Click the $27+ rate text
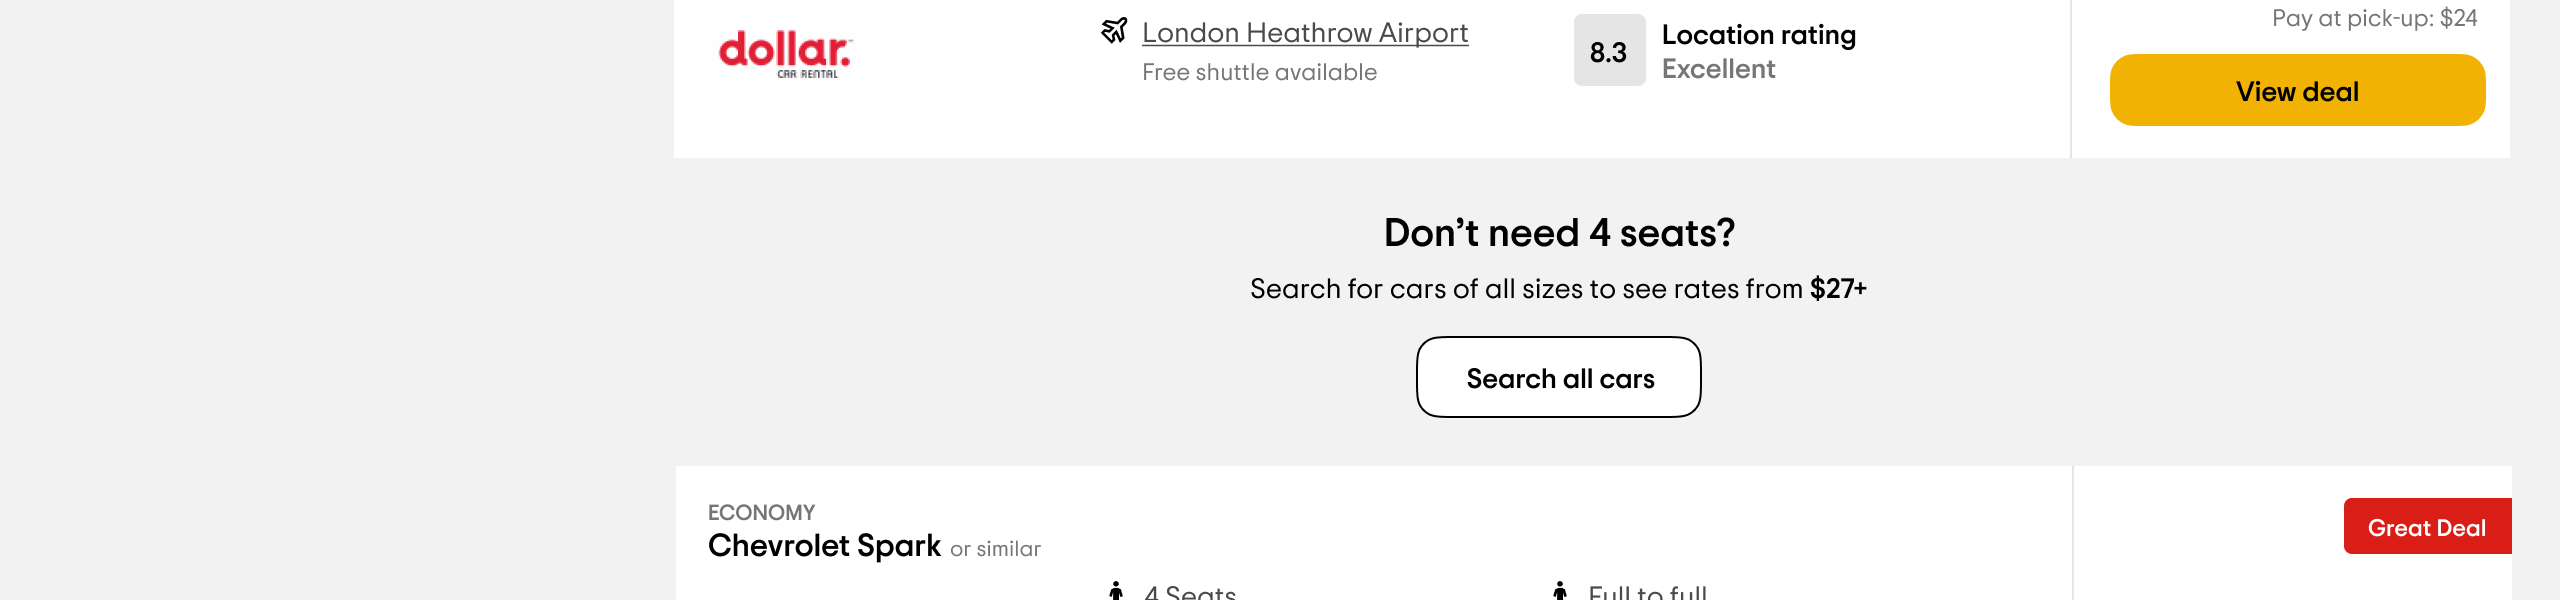Screen dimensions: 2560x600 pos(1838,289)
